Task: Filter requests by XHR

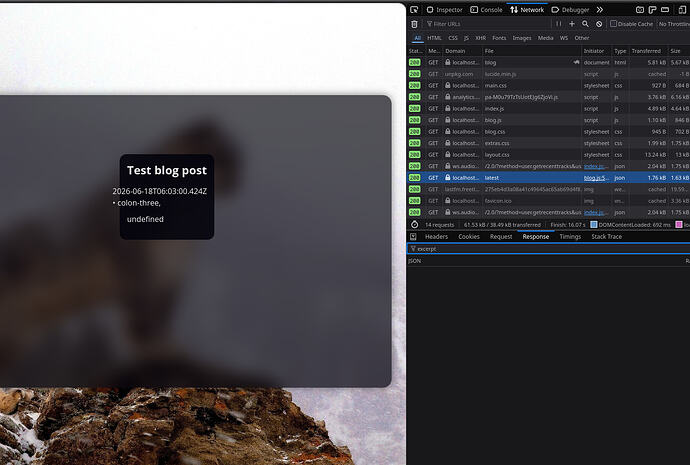Action: tap(481, 38)
